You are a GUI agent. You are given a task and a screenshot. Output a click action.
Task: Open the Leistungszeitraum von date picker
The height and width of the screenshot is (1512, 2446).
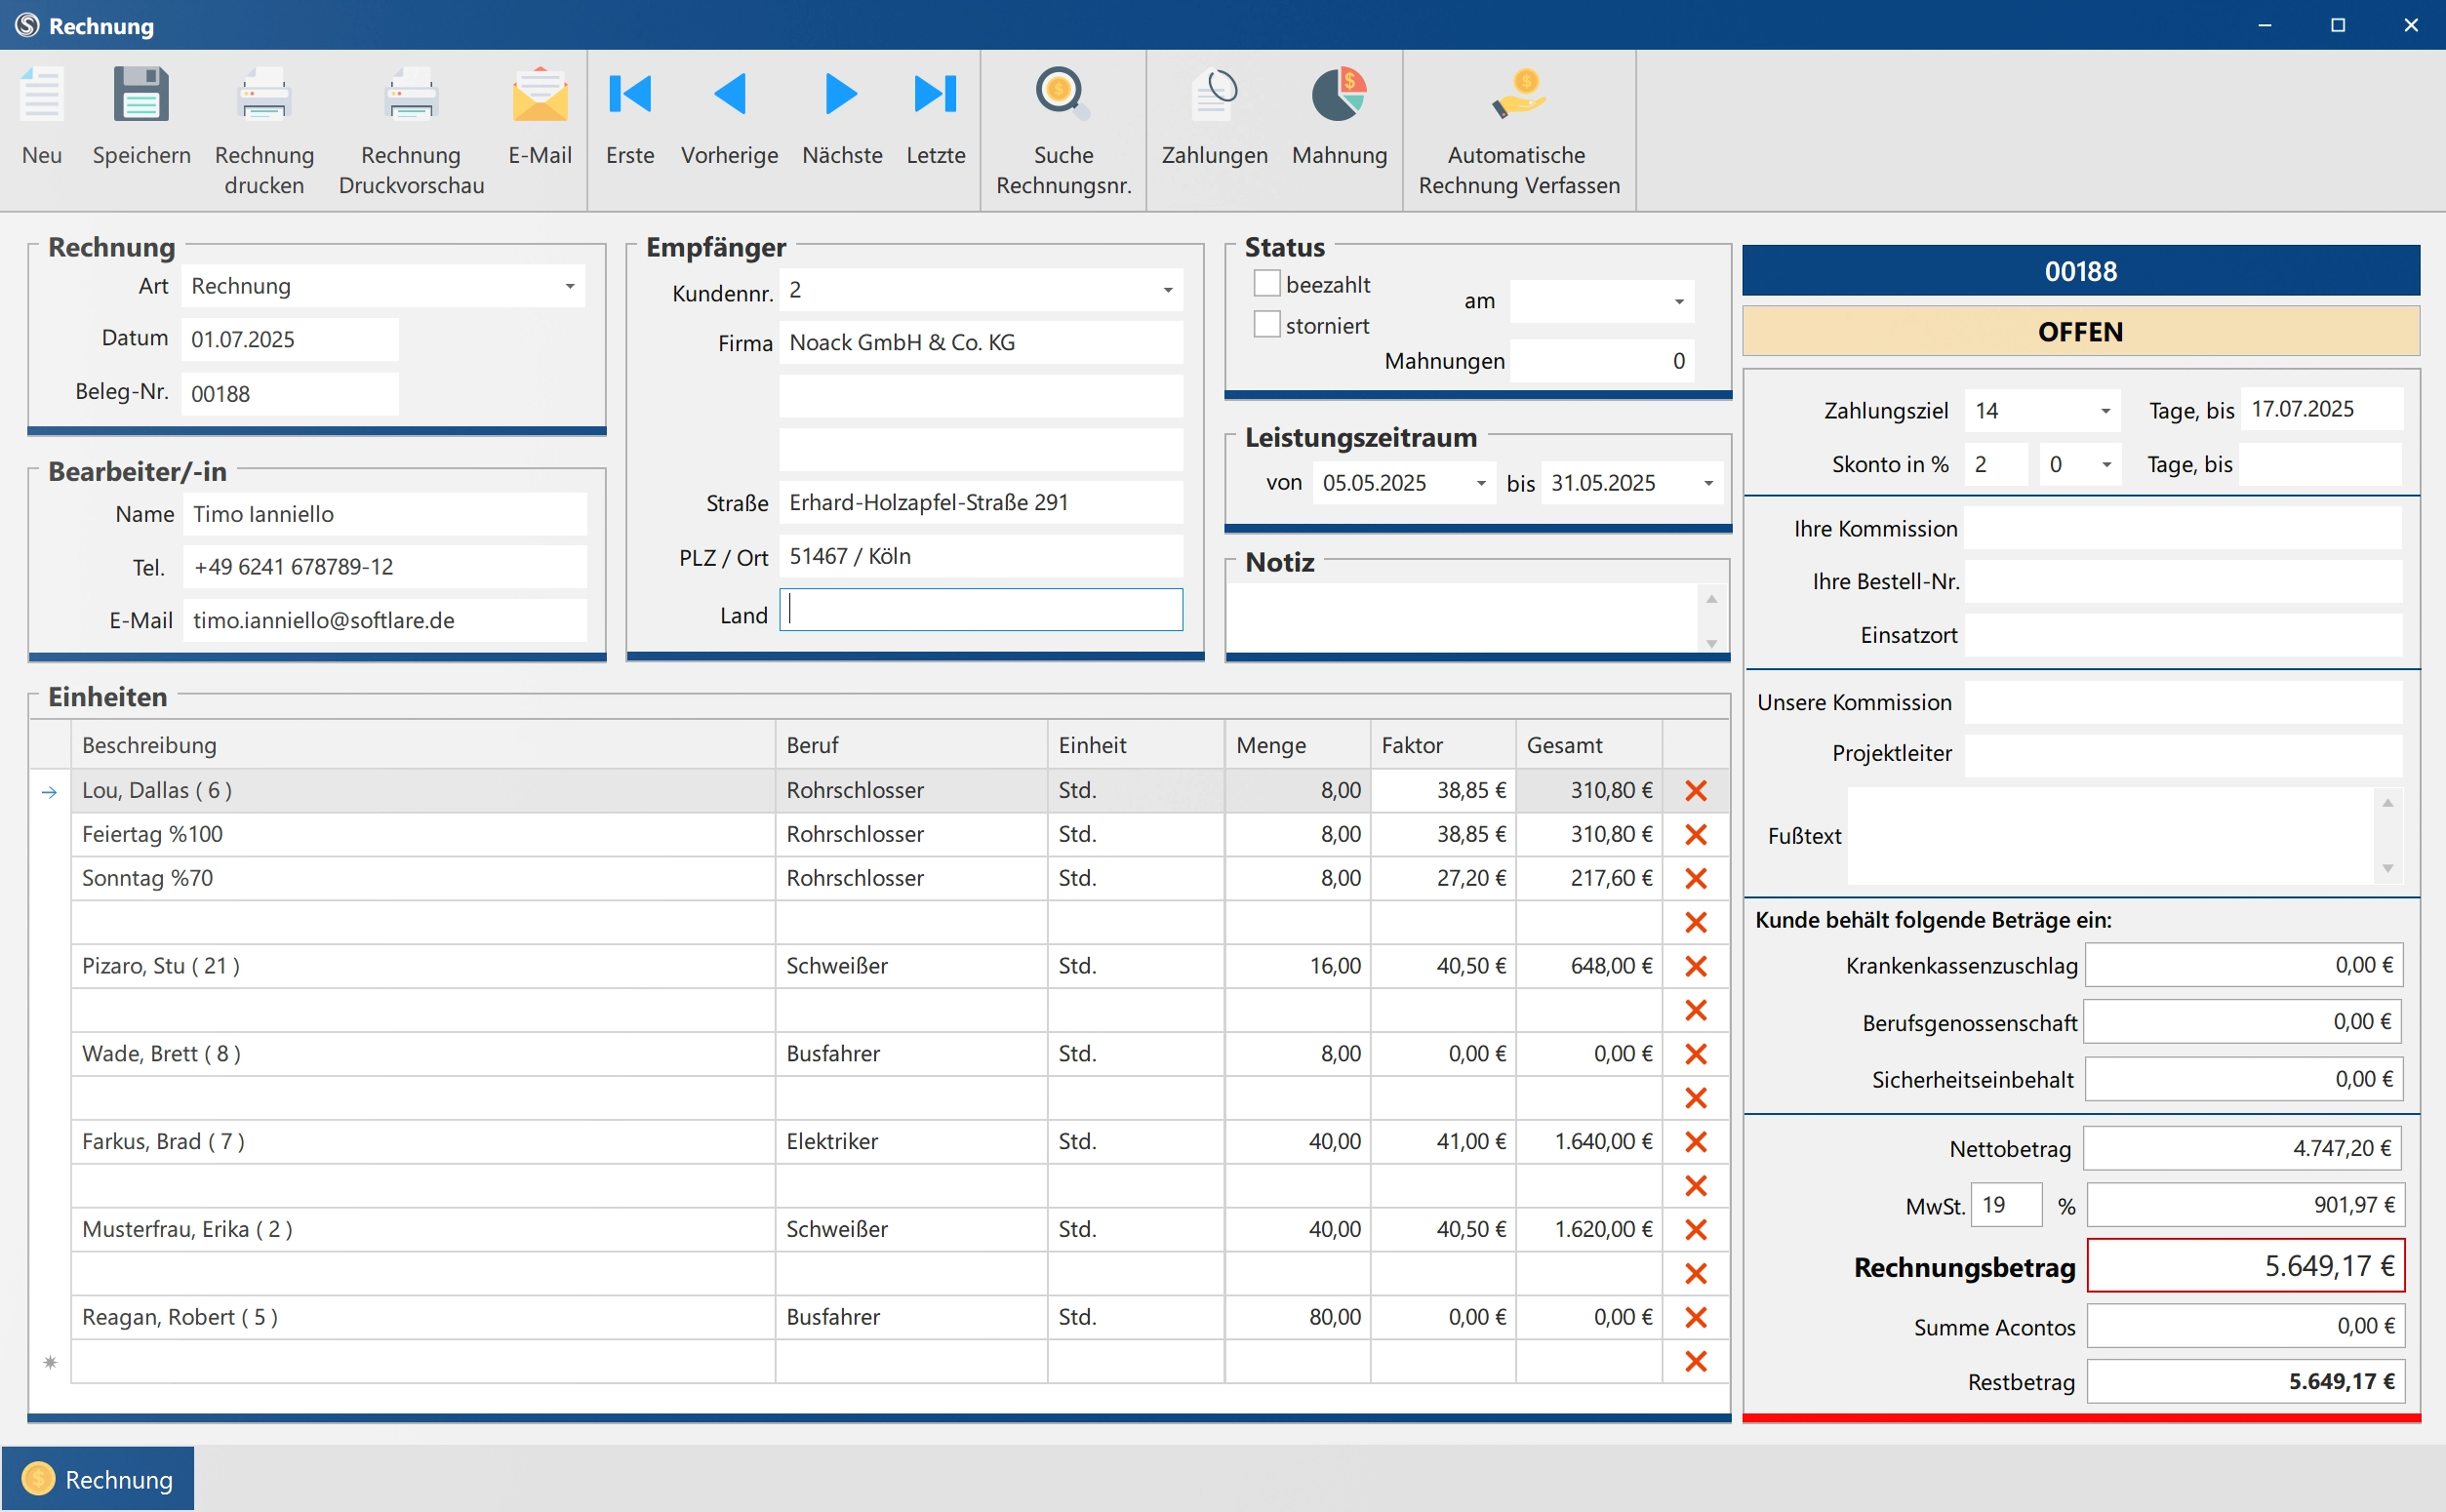pyautogui.click(x=1481, y=484)
